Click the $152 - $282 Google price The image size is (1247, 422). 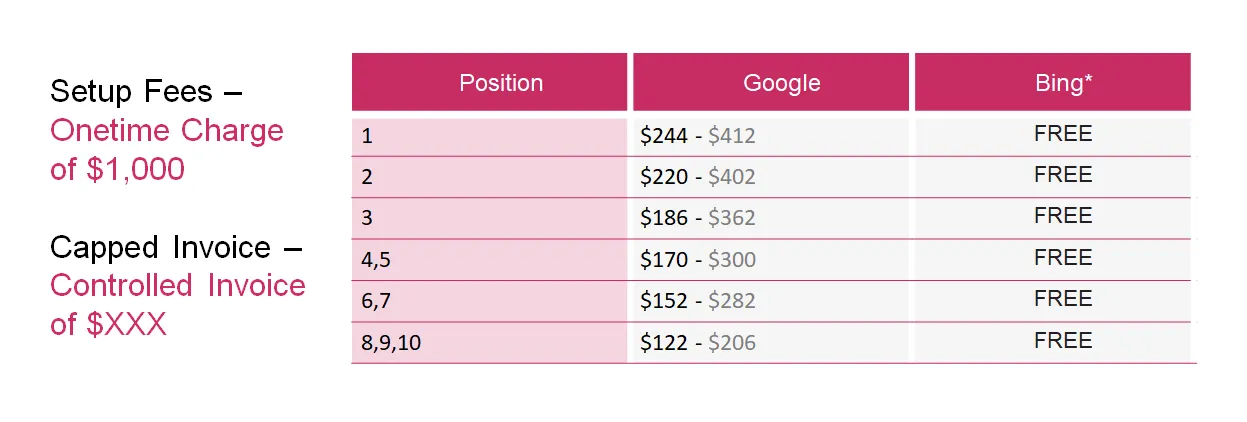click(698, 301)
